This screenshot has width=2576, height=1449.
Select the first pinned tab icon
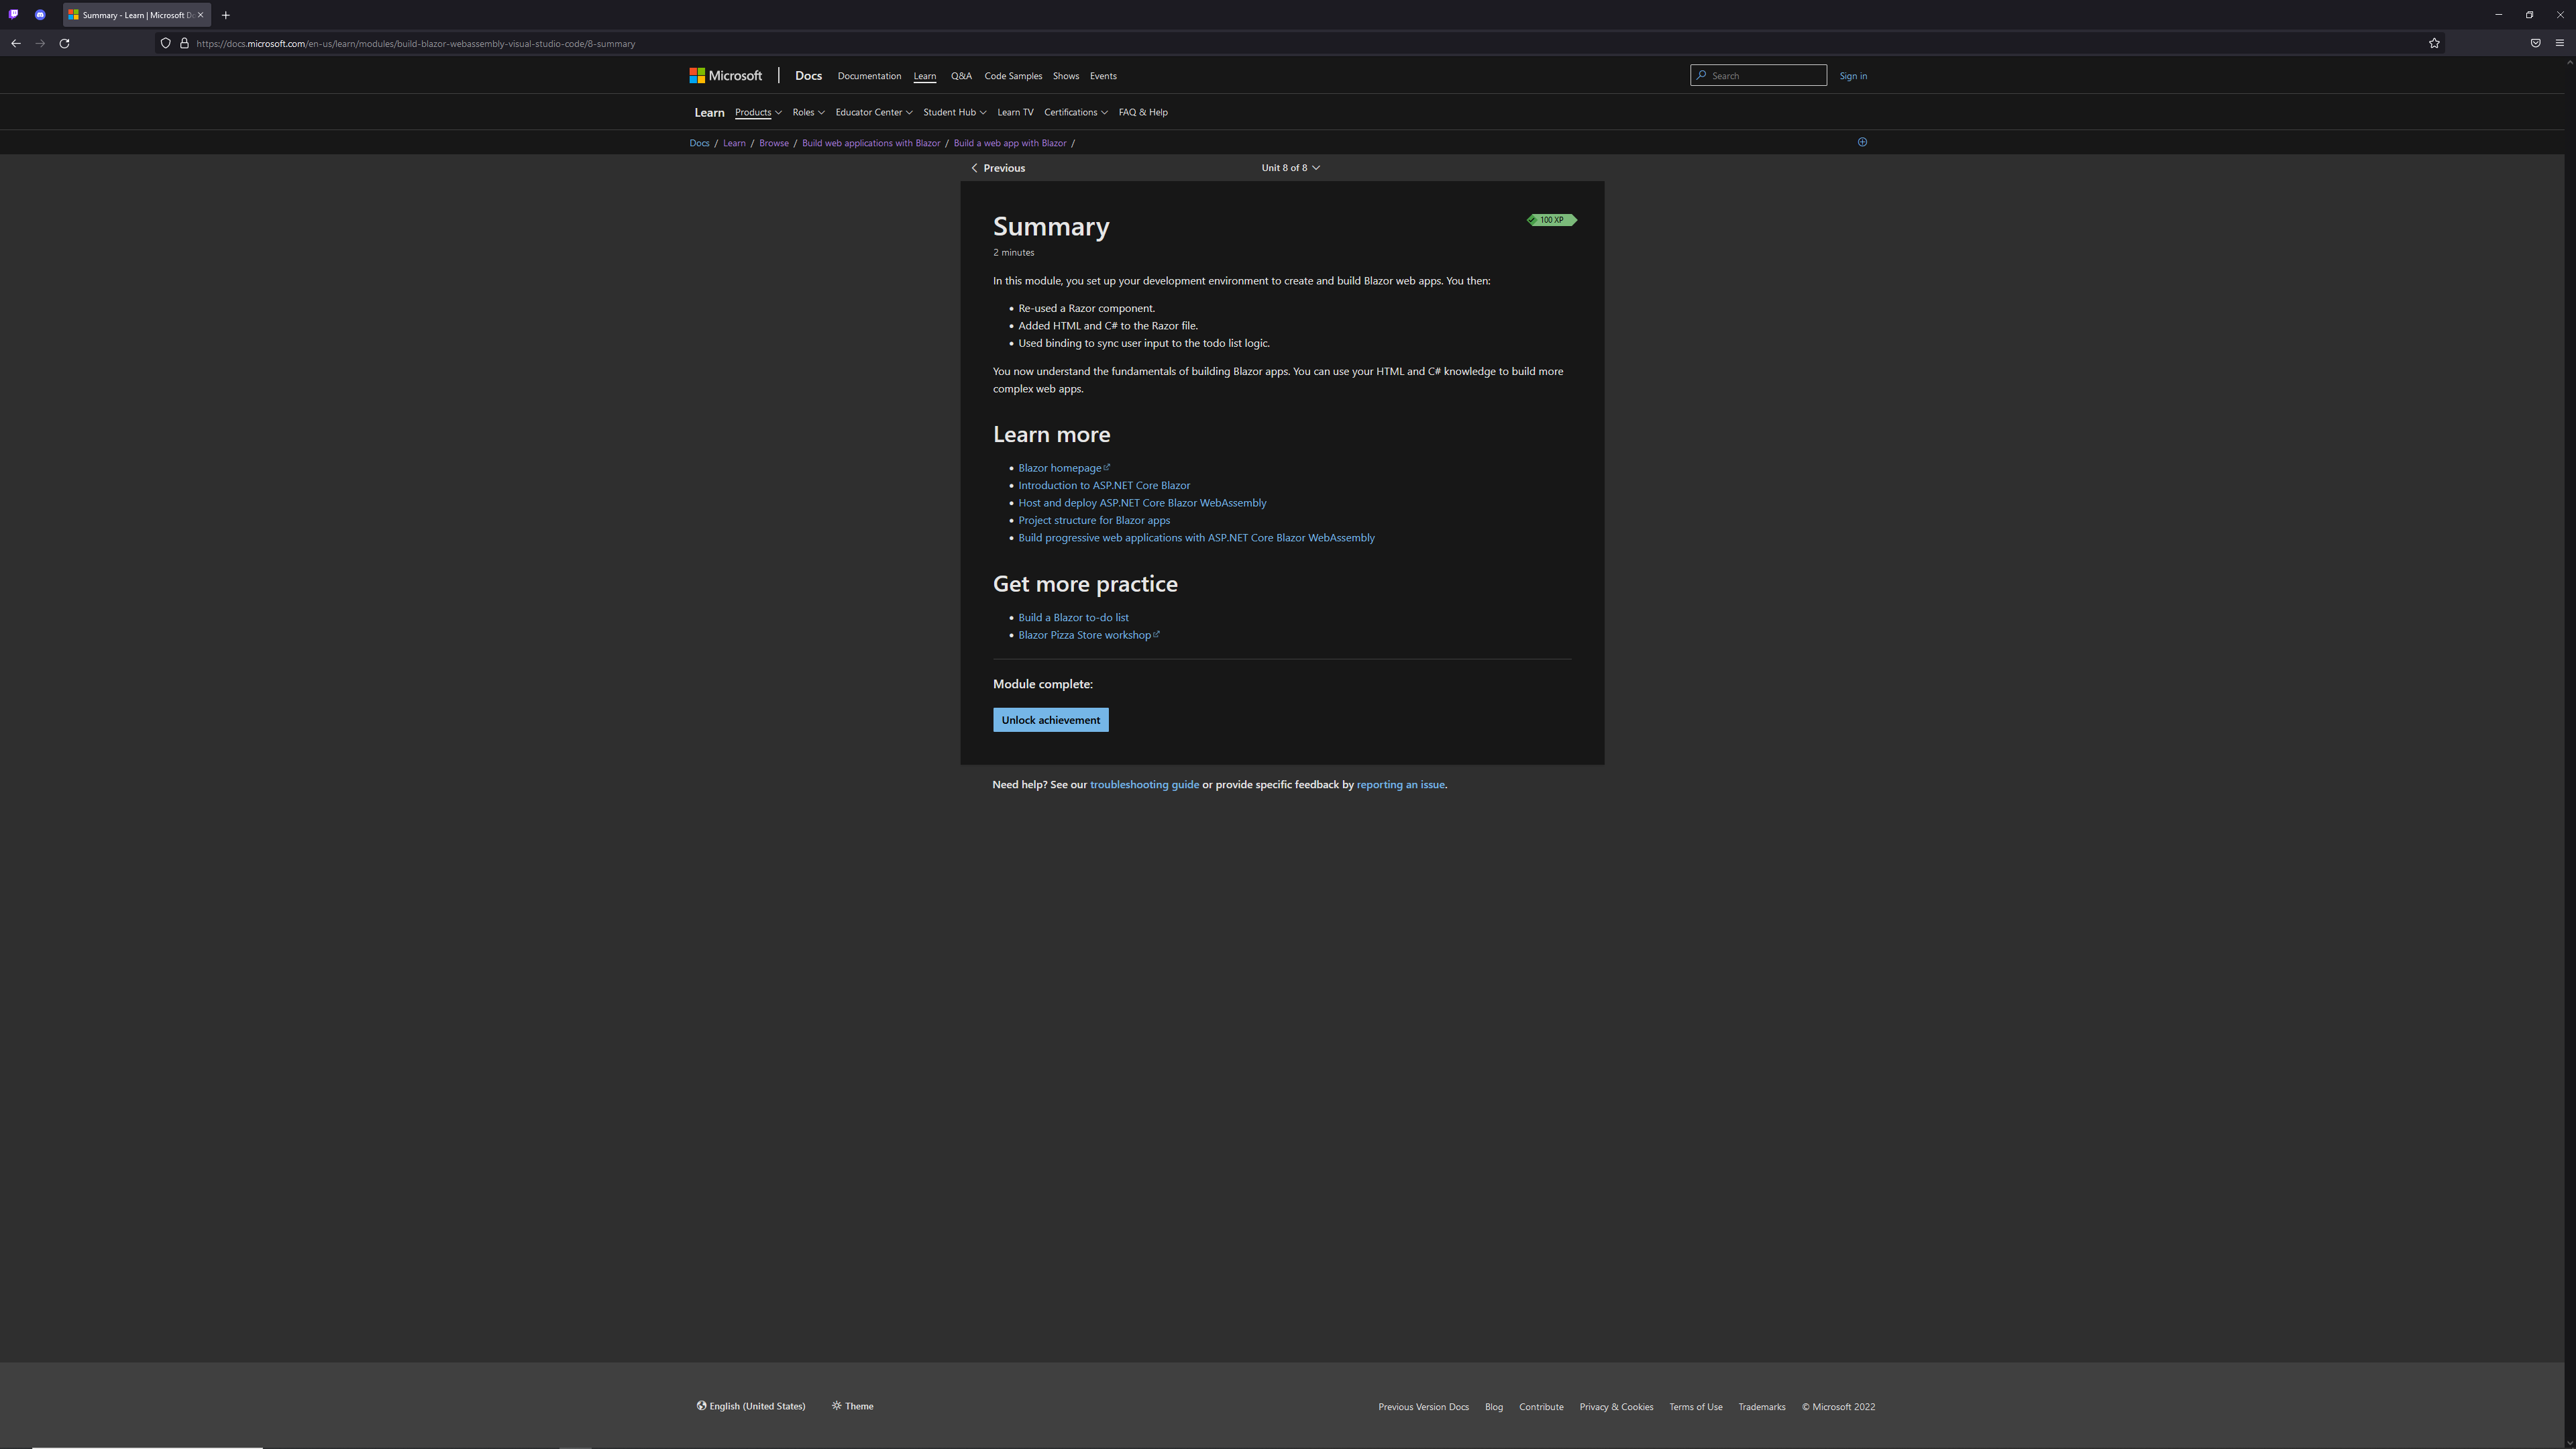click(14, 15)
